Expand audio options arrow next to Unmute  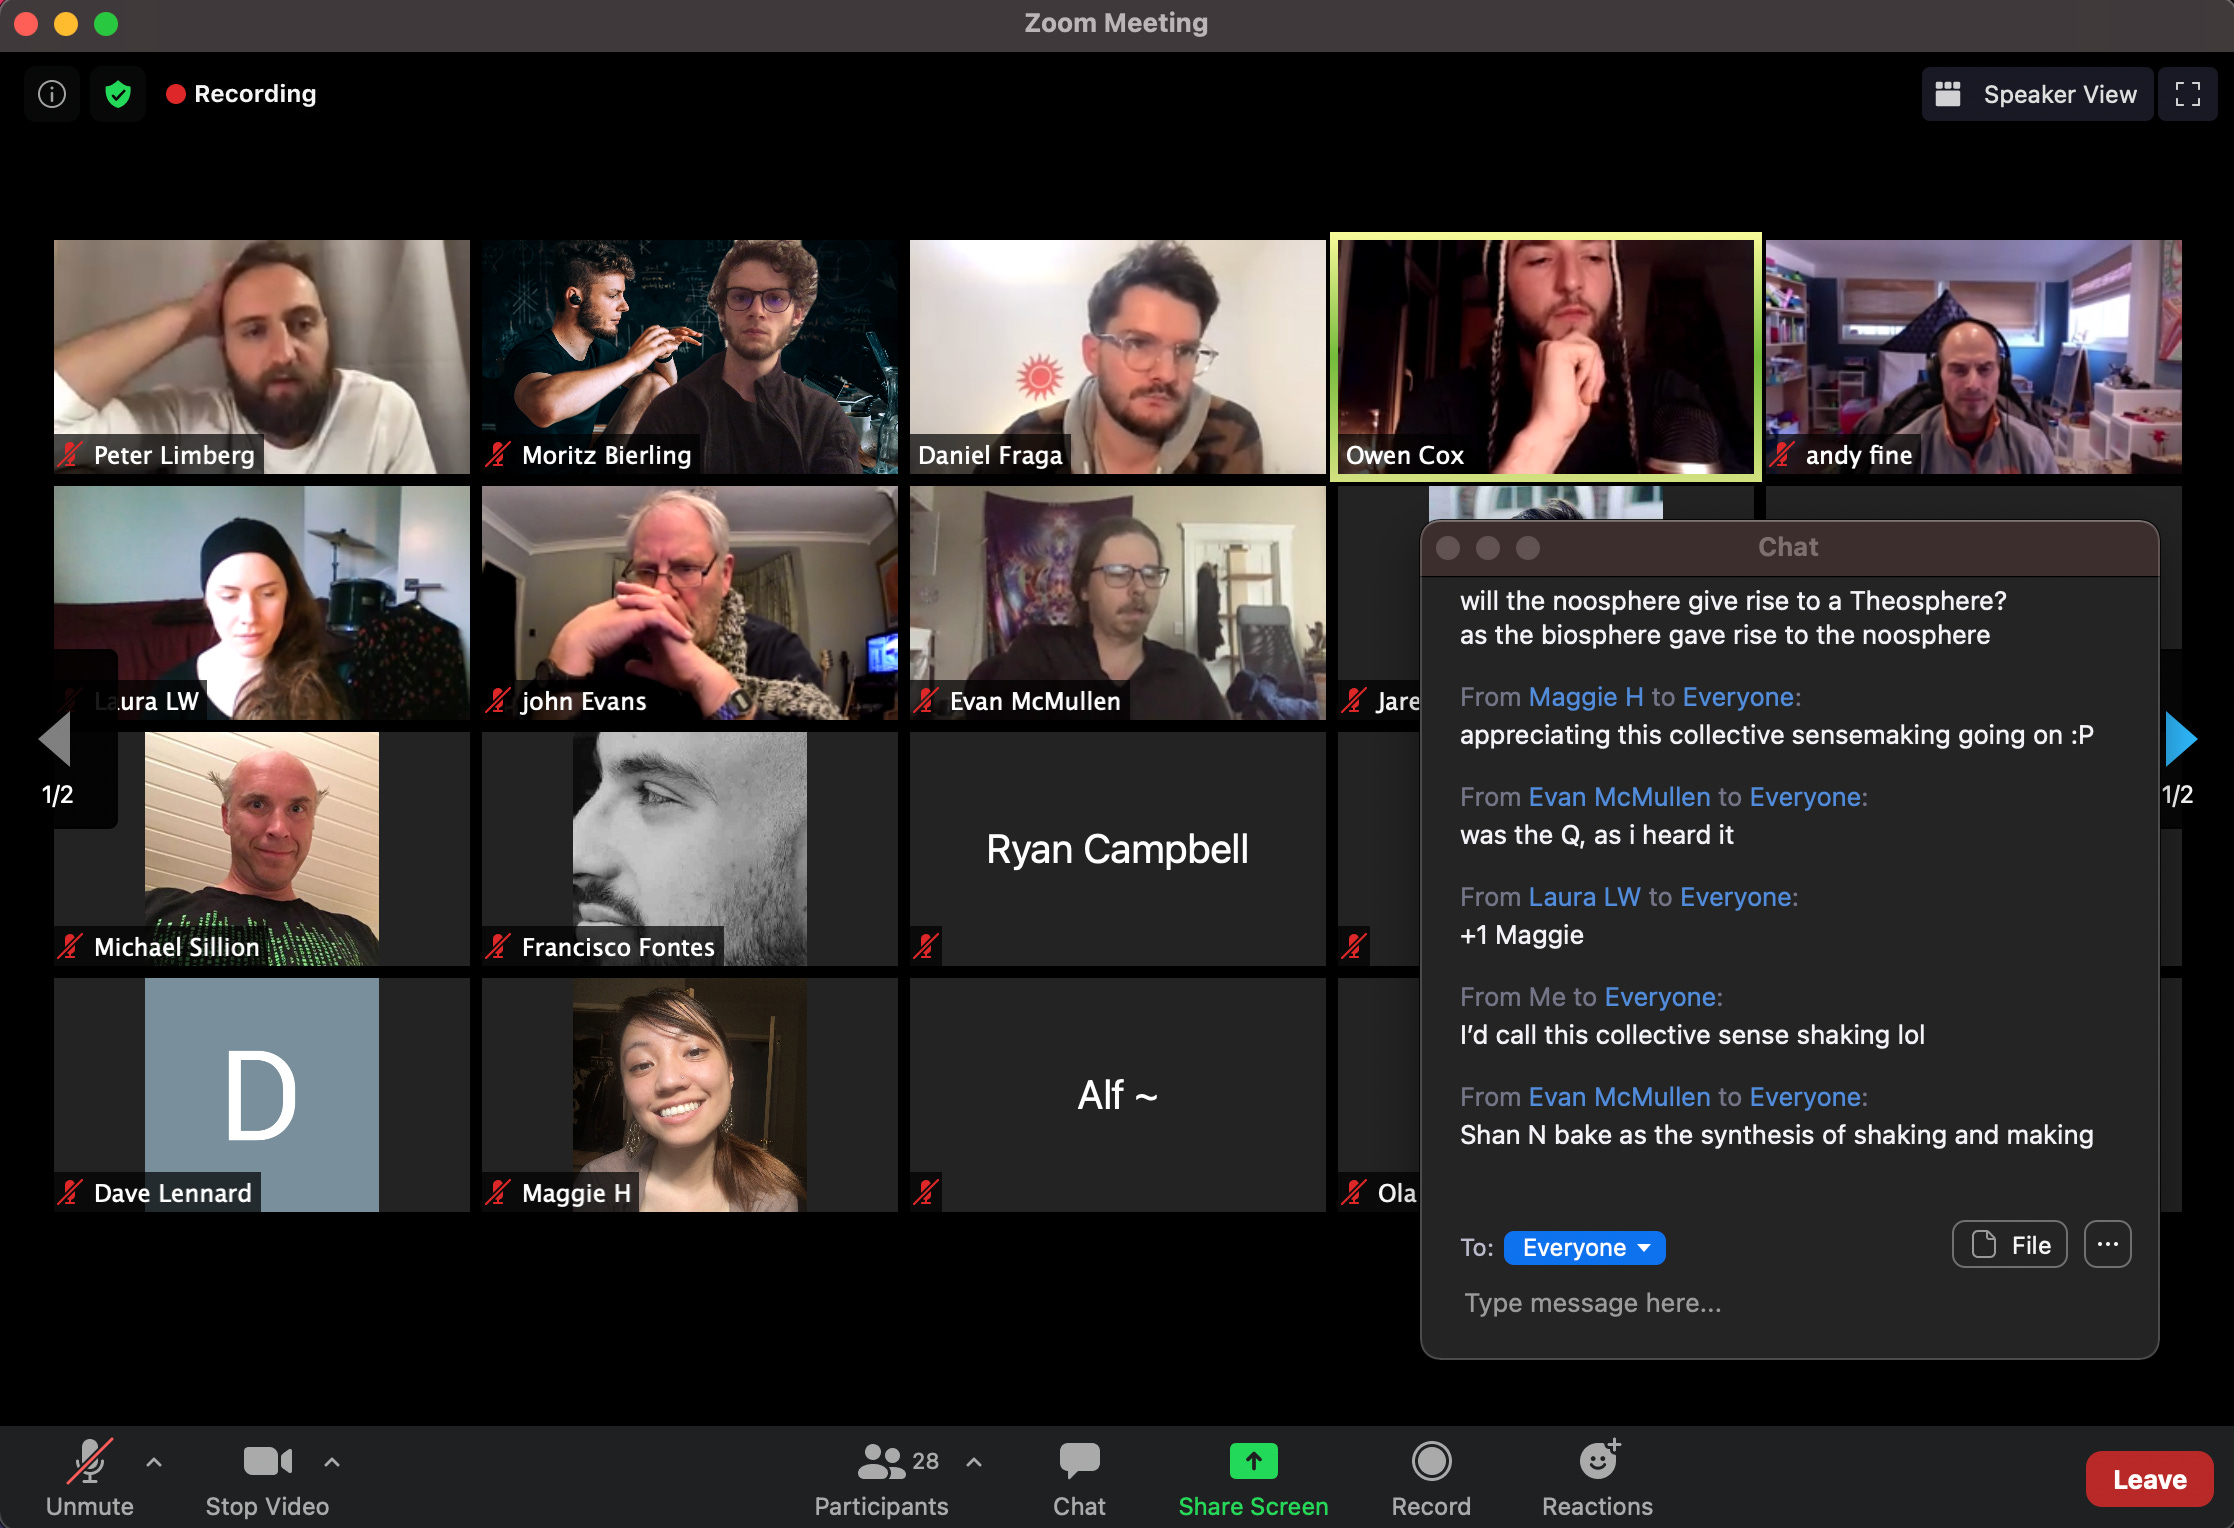point(154,1462)
